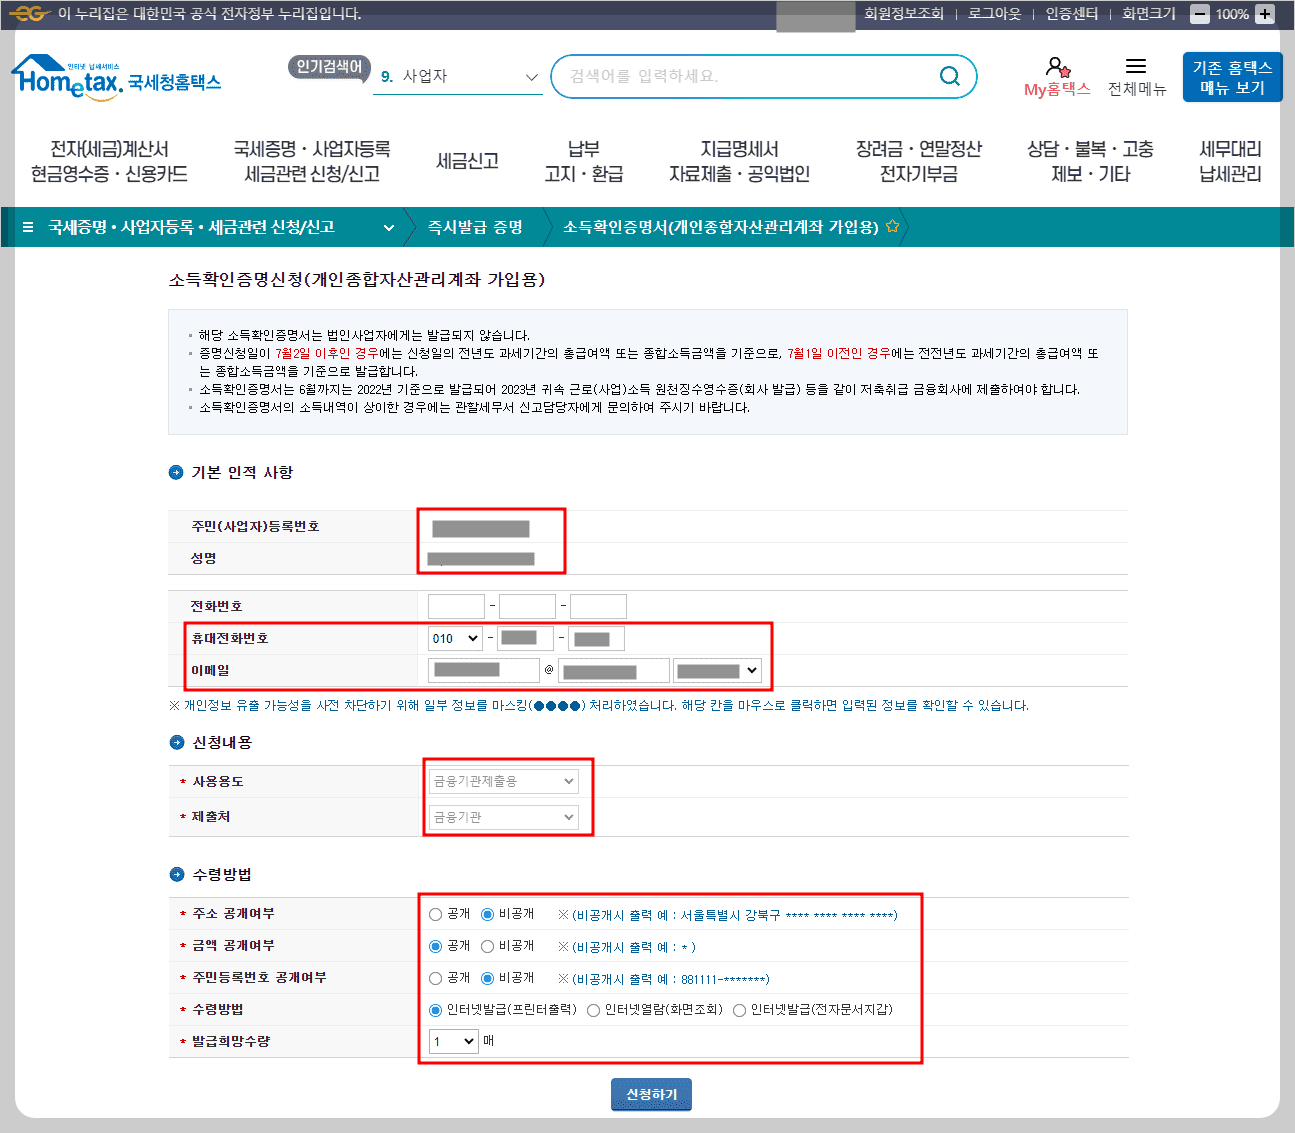Increase screen size with the plus icon
This screenshot has height=1133, width=1295.
coord(1266,14)
